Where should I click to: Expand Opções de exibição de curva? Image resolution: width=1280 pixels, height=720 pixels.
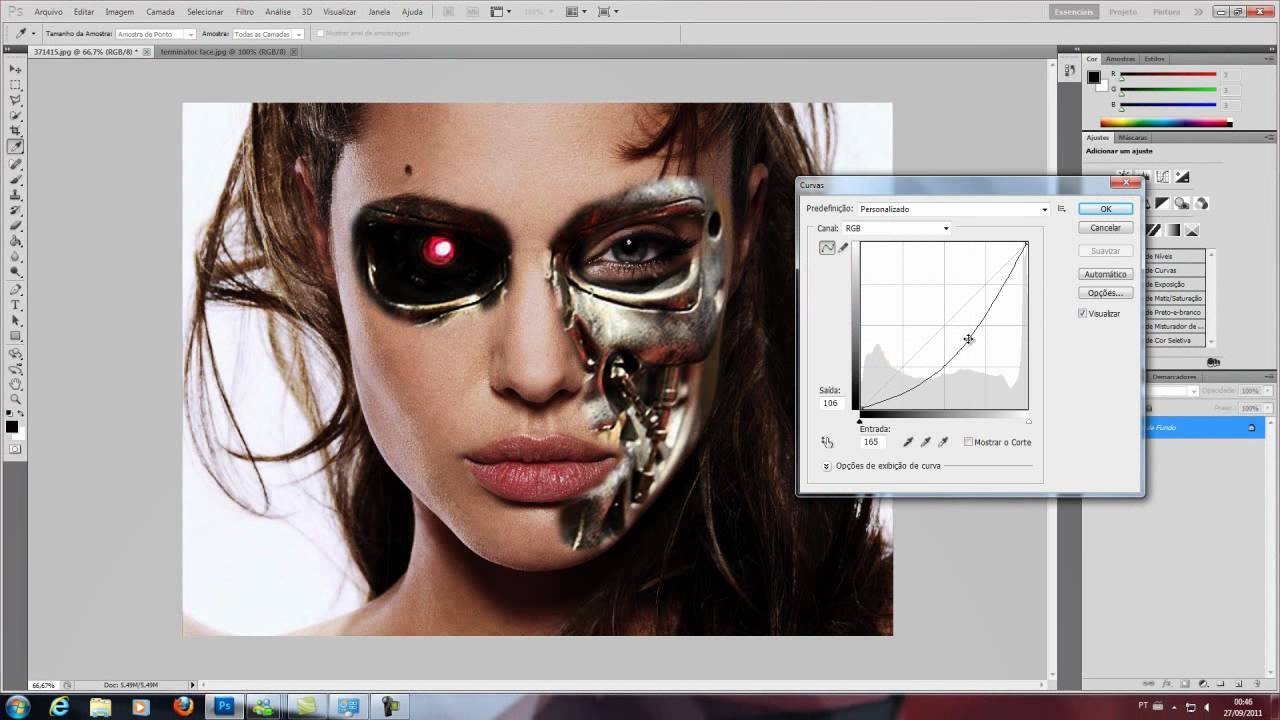pos(827,466)
